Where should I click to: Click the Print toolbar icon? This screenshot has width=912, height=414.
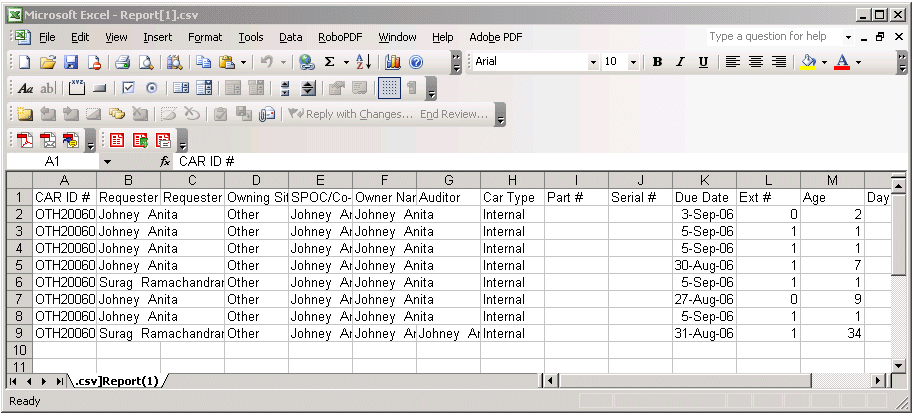122,62
